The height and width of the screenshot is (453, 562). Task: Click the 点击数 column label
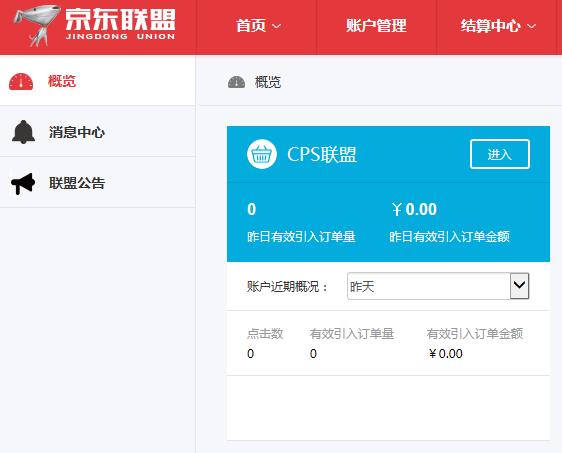tap(265, 334)
